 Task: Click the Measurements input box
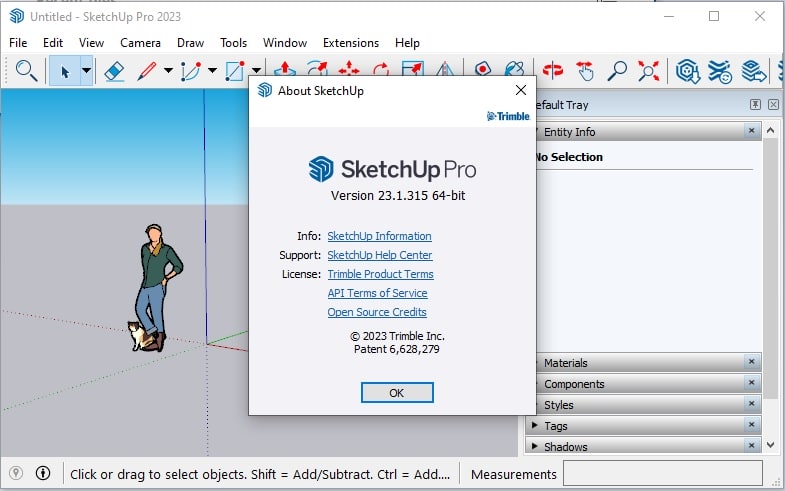click(663, 473)
